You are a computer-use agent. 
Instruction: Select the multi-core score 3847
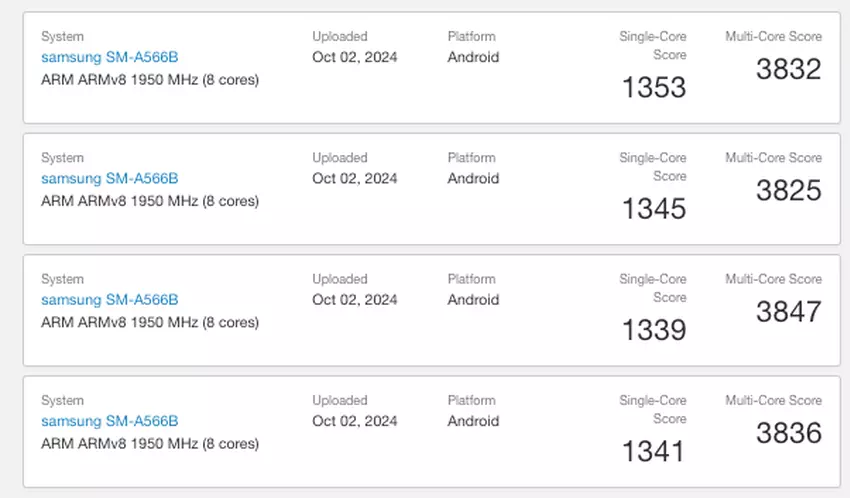click(x=788, y=312)
